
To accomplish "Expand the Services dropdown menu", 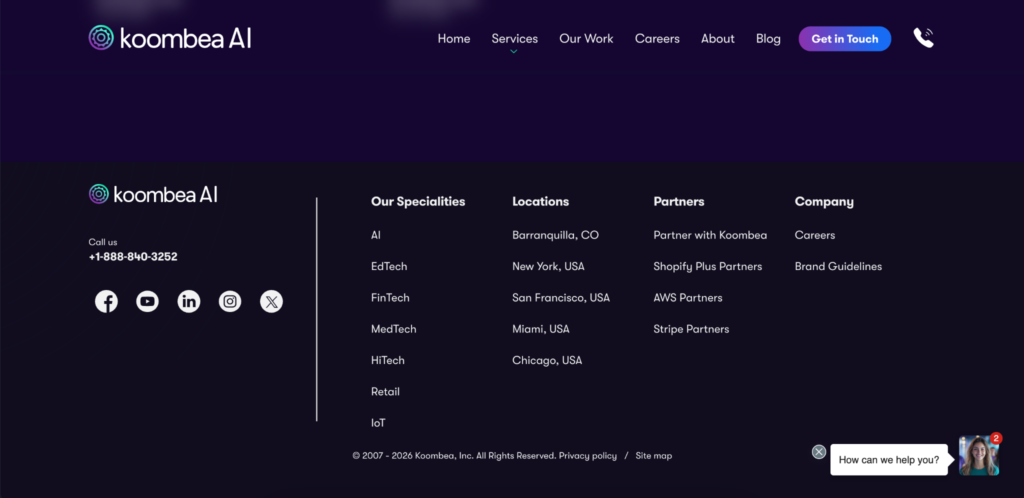I will 514,39.
